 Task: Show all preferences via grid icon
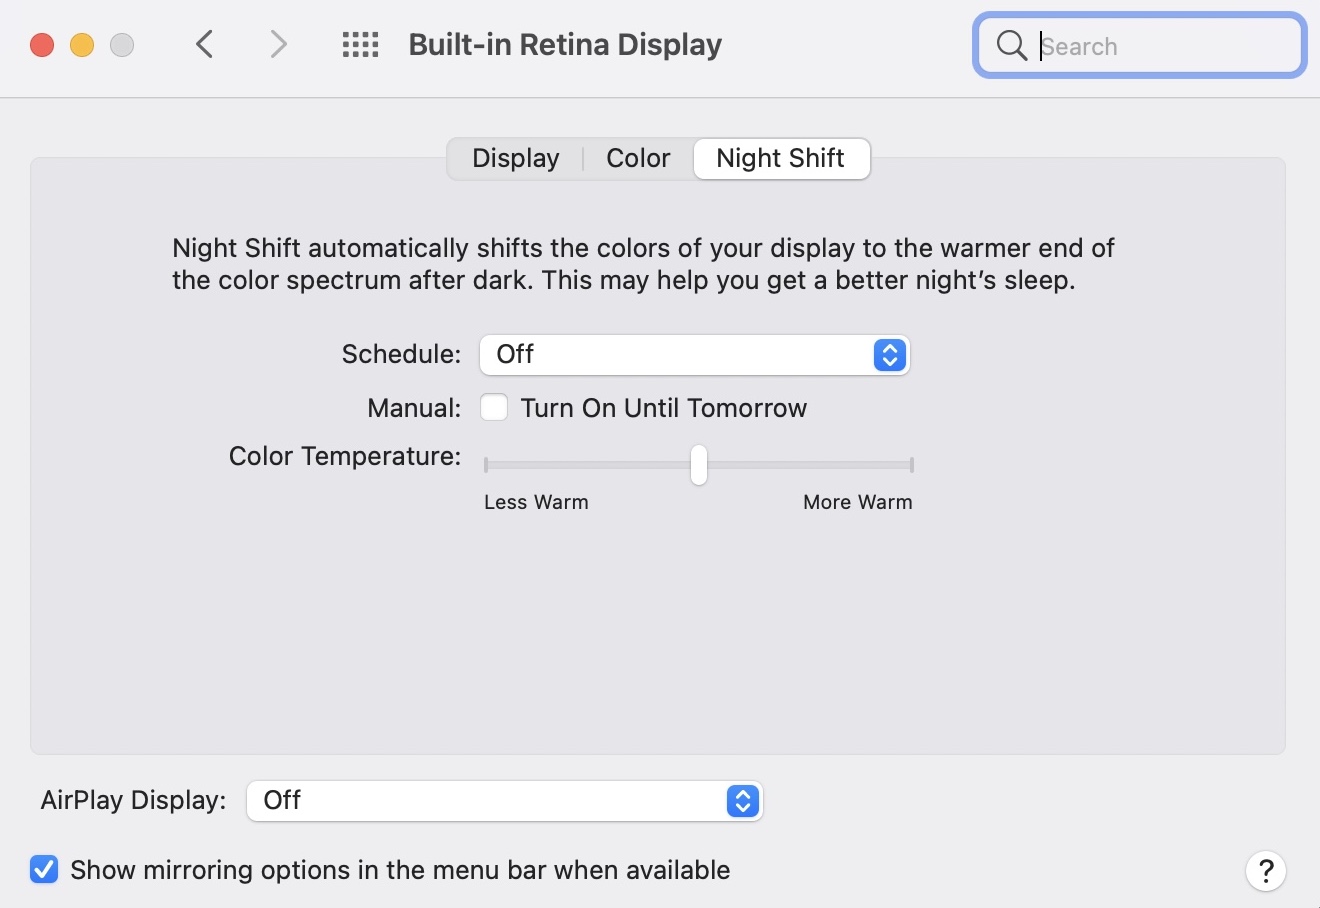pos(360,45)
